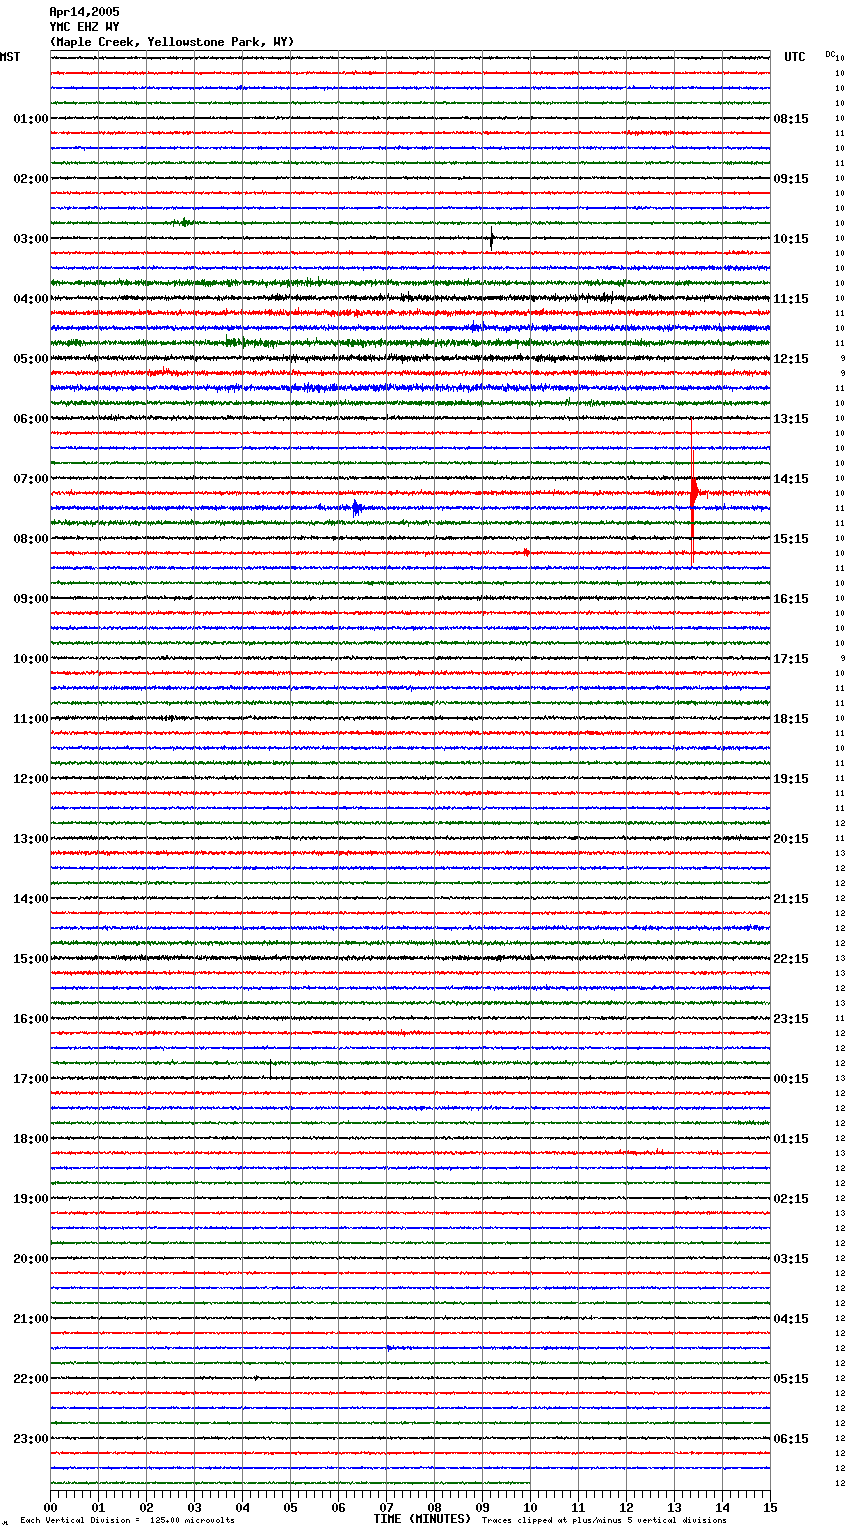Click the 05:00 MST row label
Image resolution: width=850 pixels, height=1534 pixels.
(31, 359)
